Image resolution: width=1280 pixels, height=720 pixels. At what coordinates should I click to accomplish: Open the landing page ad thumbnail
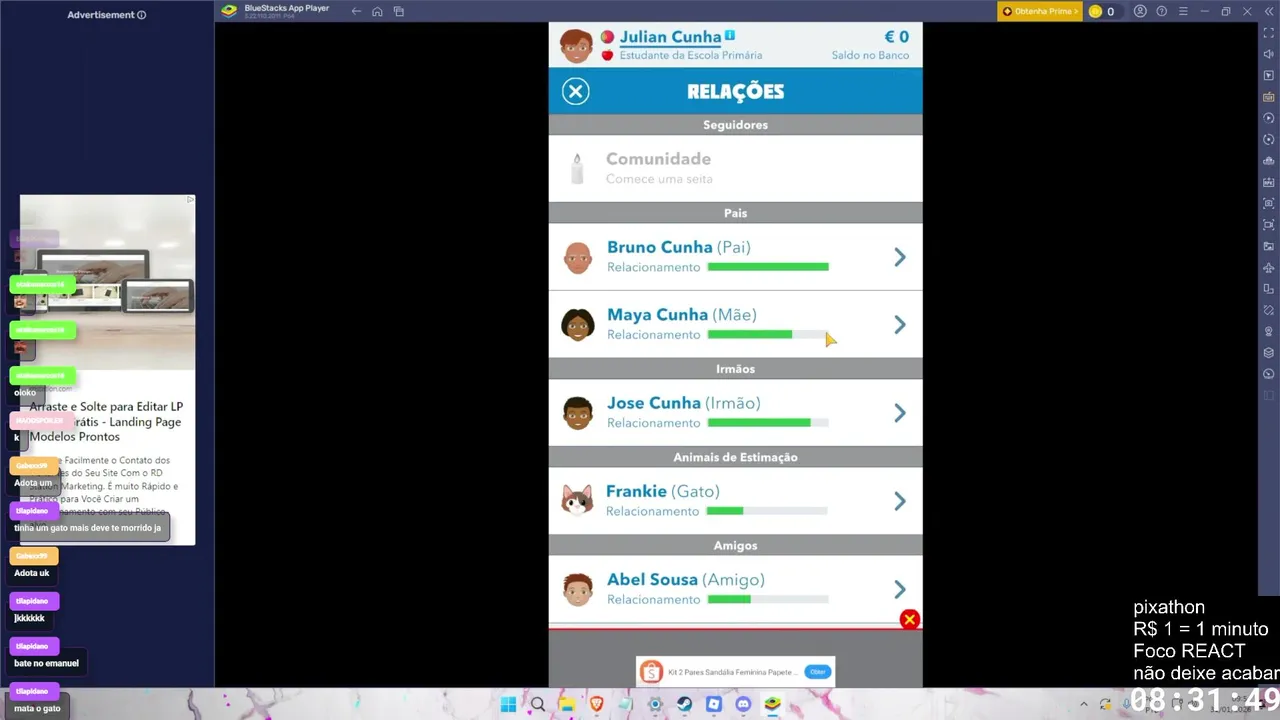(x=107, y=283)
